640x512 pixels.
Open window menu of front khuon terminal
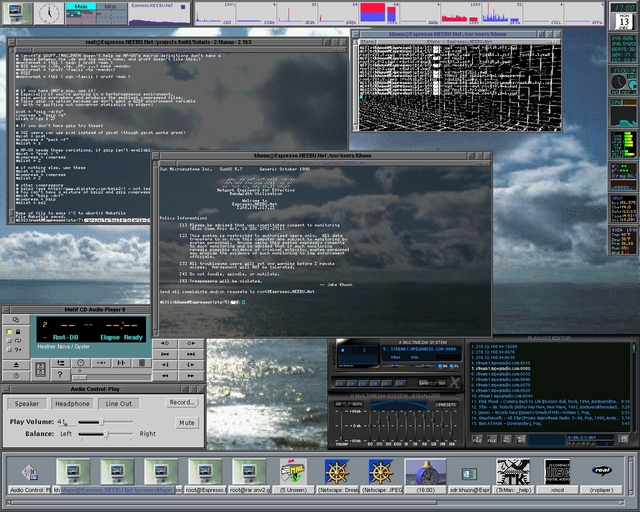pos(156,156)
